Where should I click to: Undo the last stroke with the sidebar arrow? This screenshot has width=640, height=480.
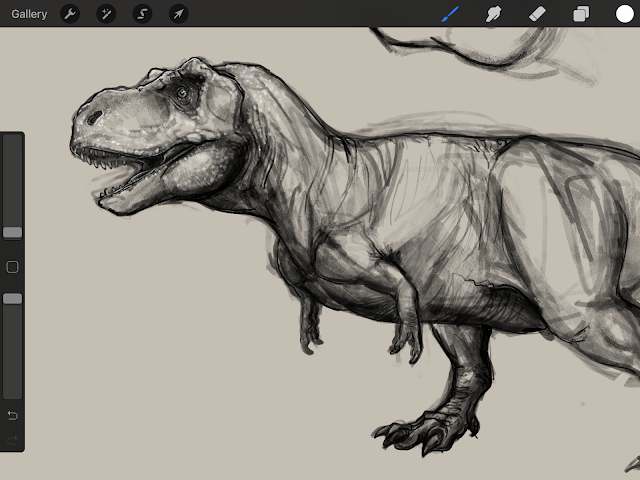pos(12,415)
